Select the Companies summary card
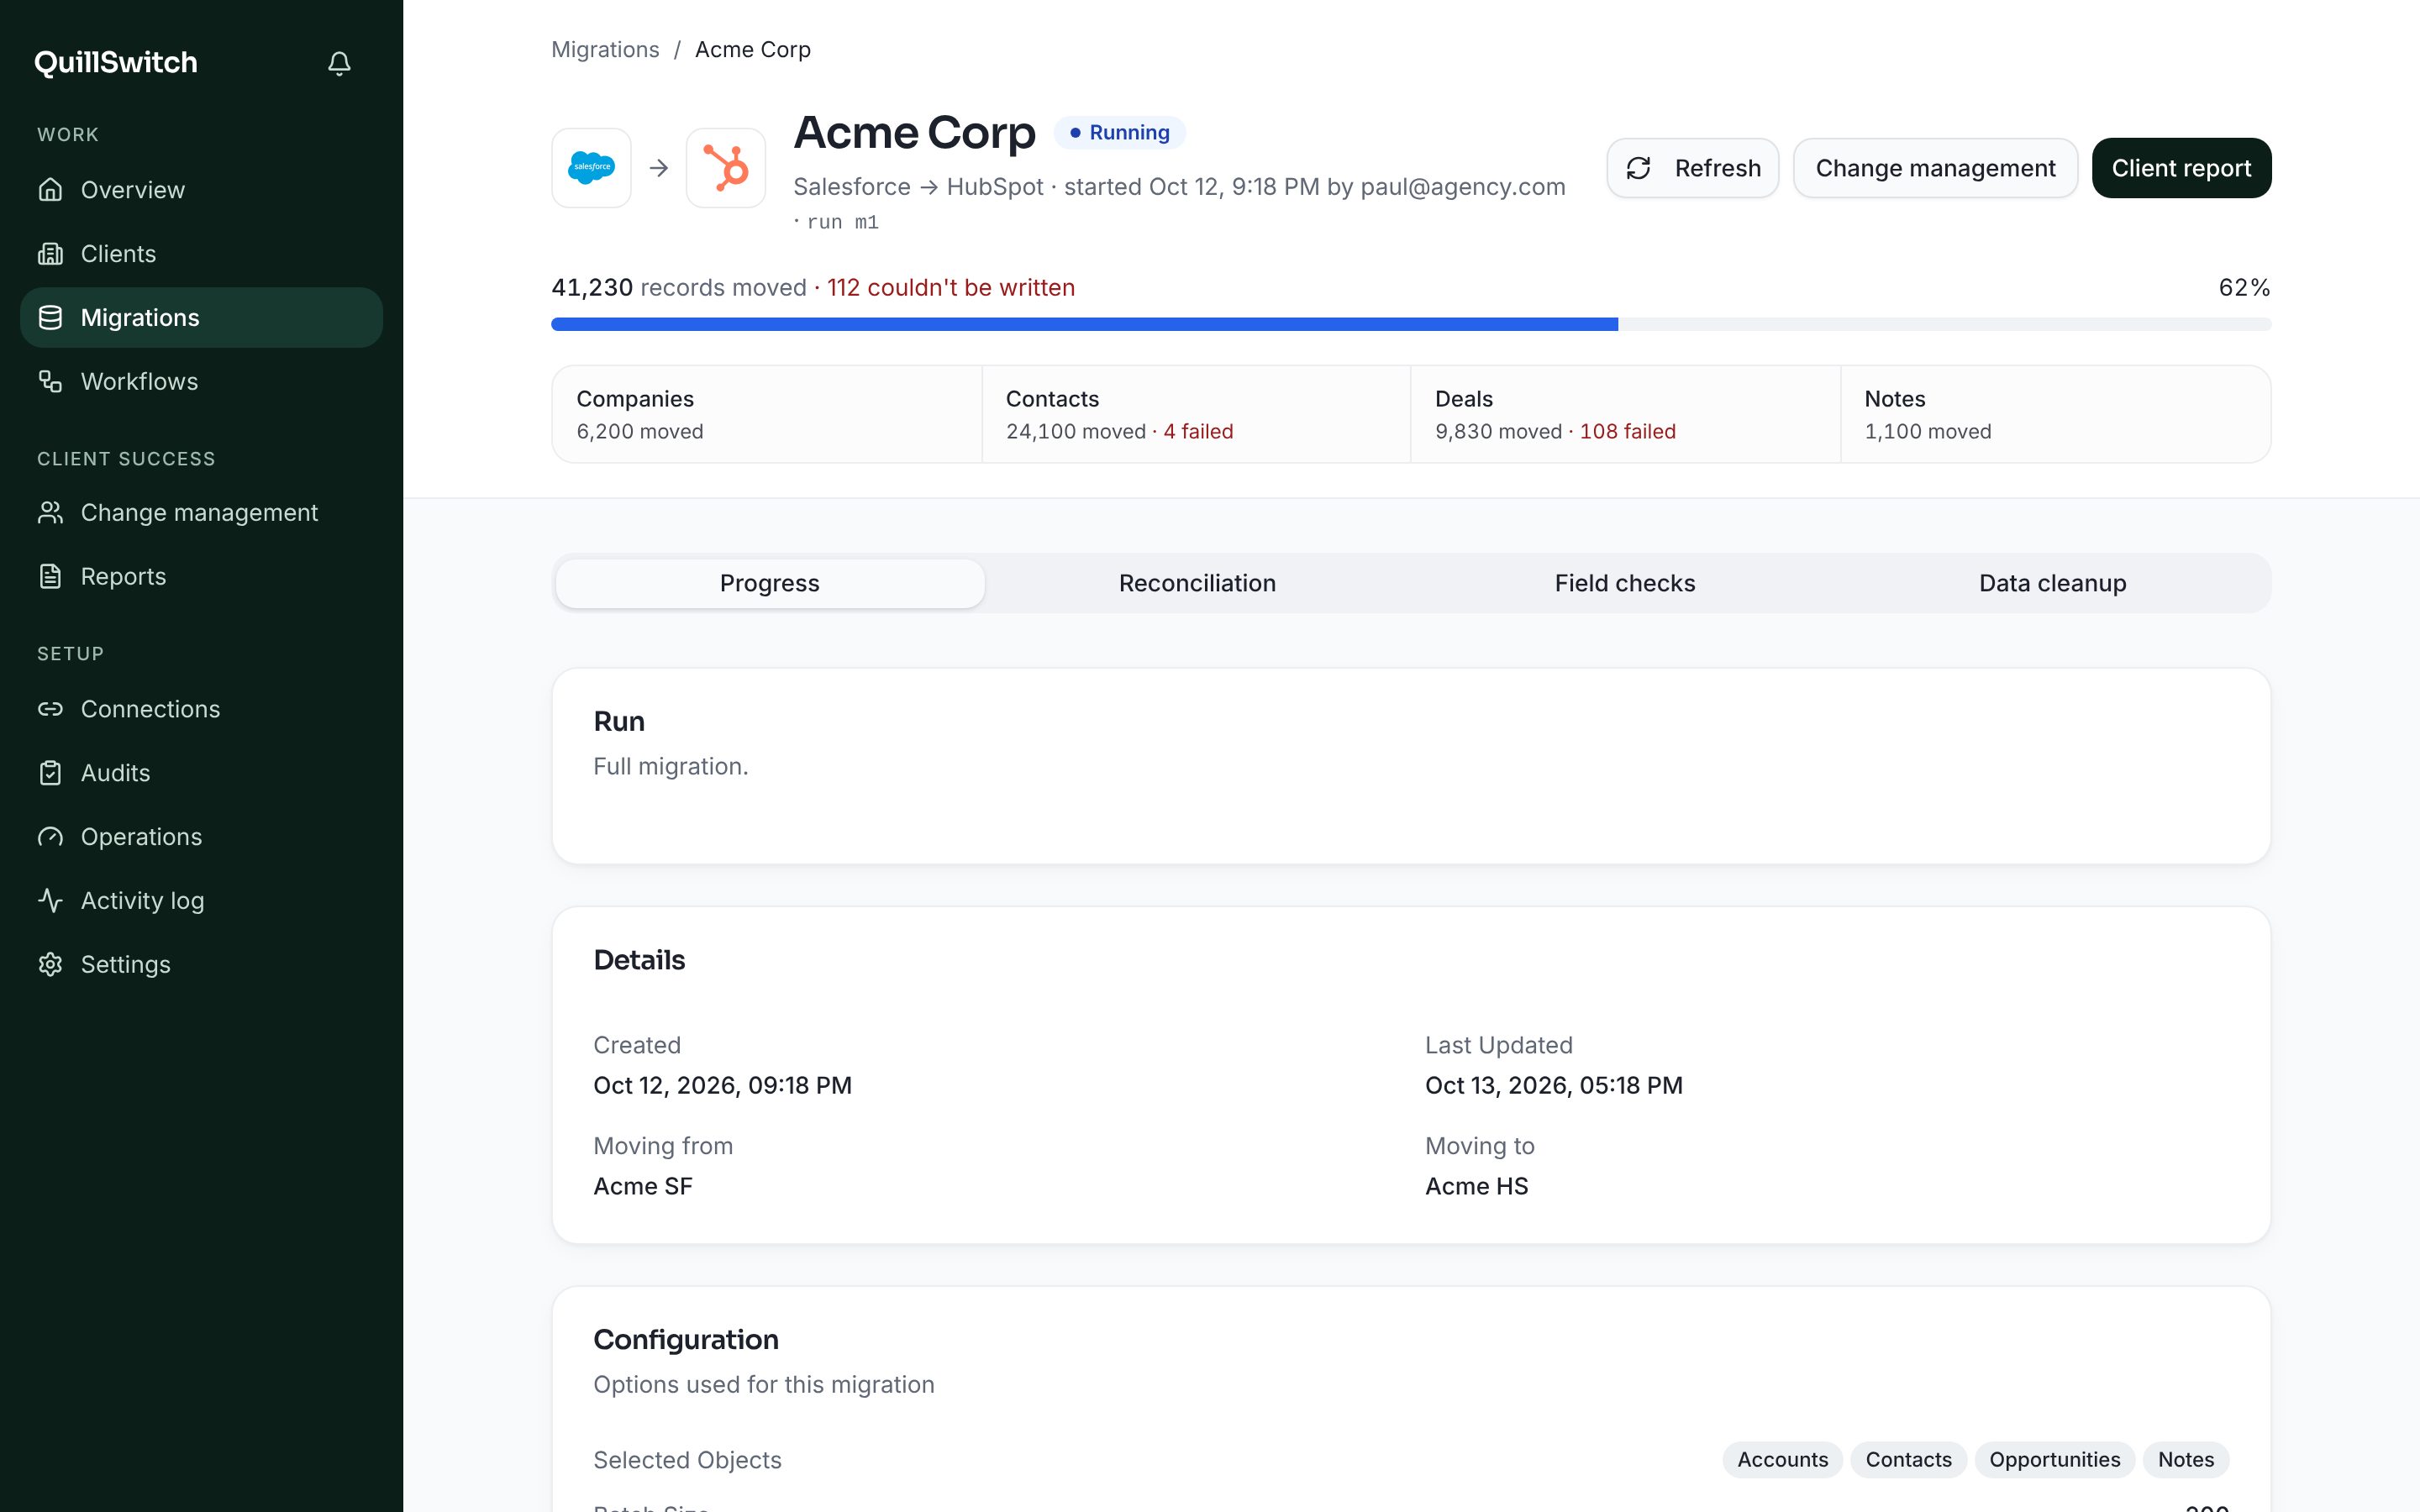Viewport: 2420px width, 1512px height. click(767, 414)
